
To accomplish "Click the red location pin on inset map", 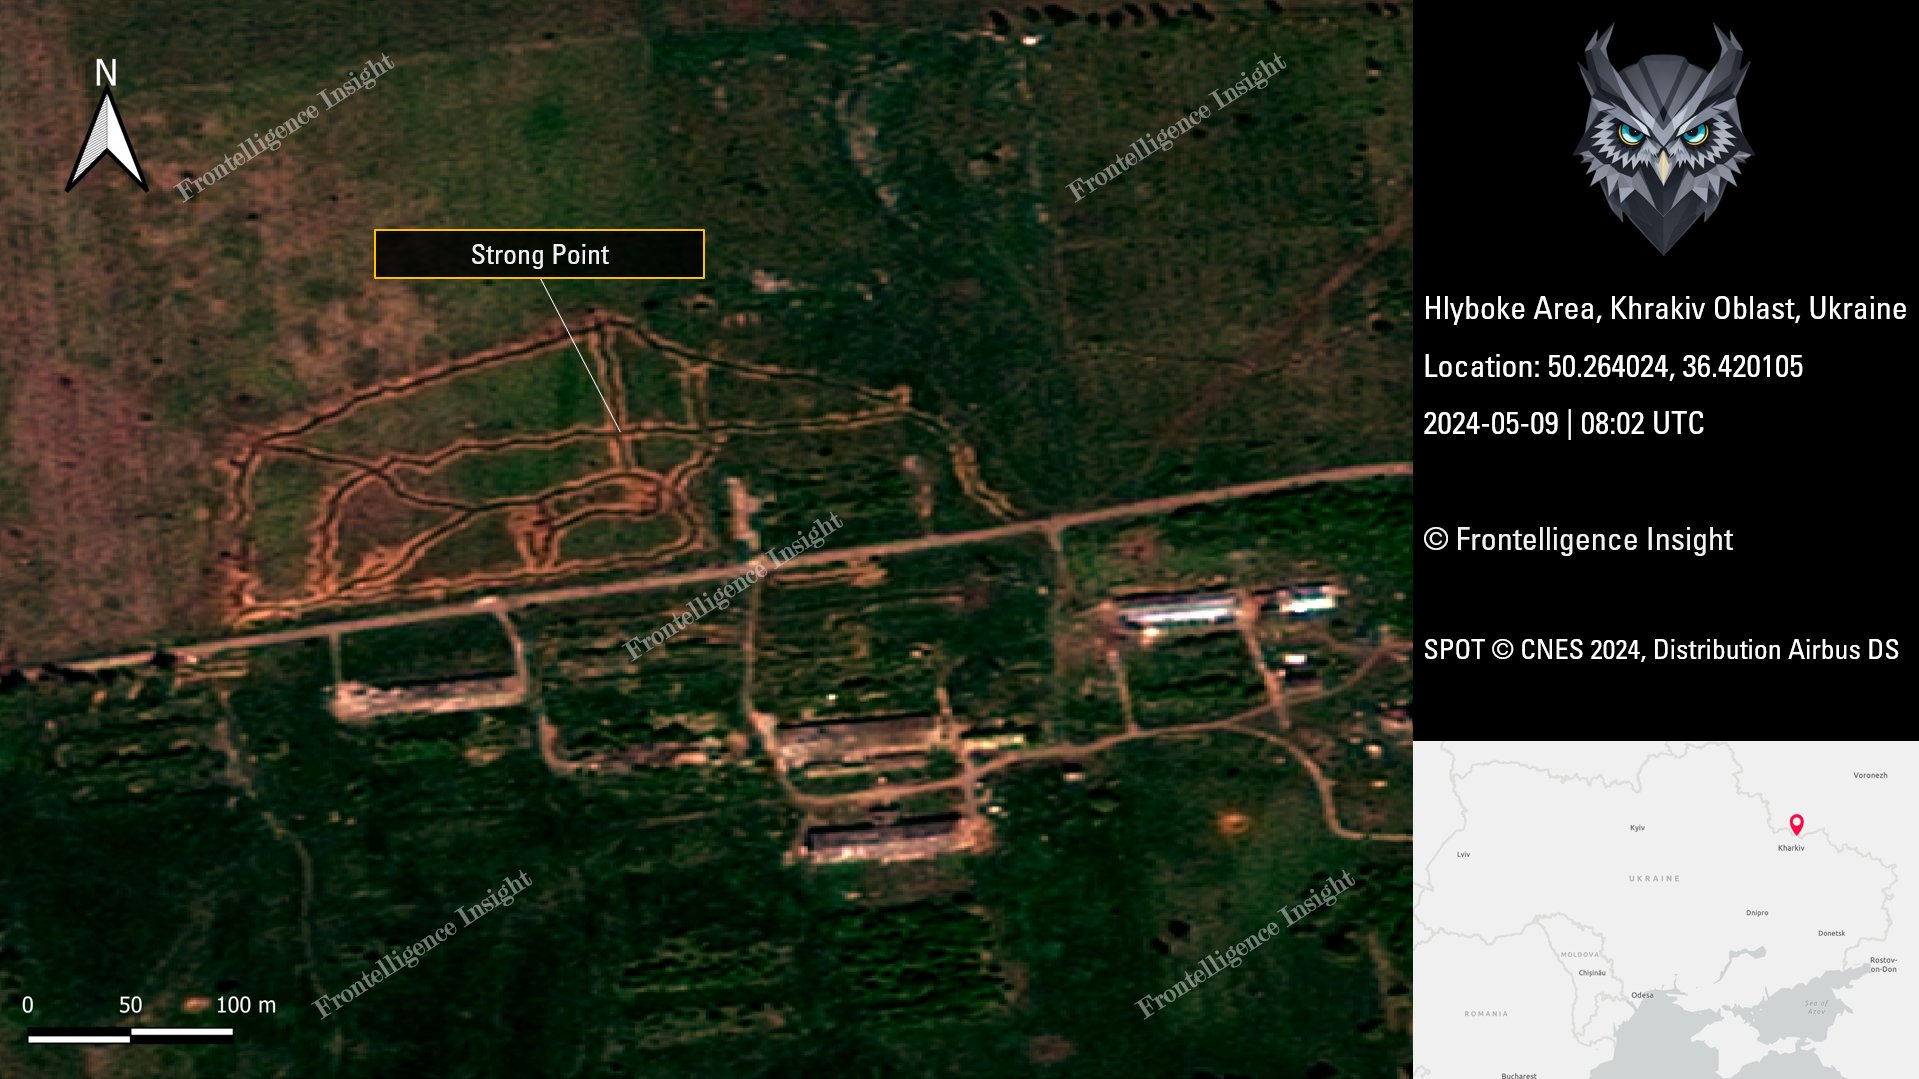I will click(1796, 824).
